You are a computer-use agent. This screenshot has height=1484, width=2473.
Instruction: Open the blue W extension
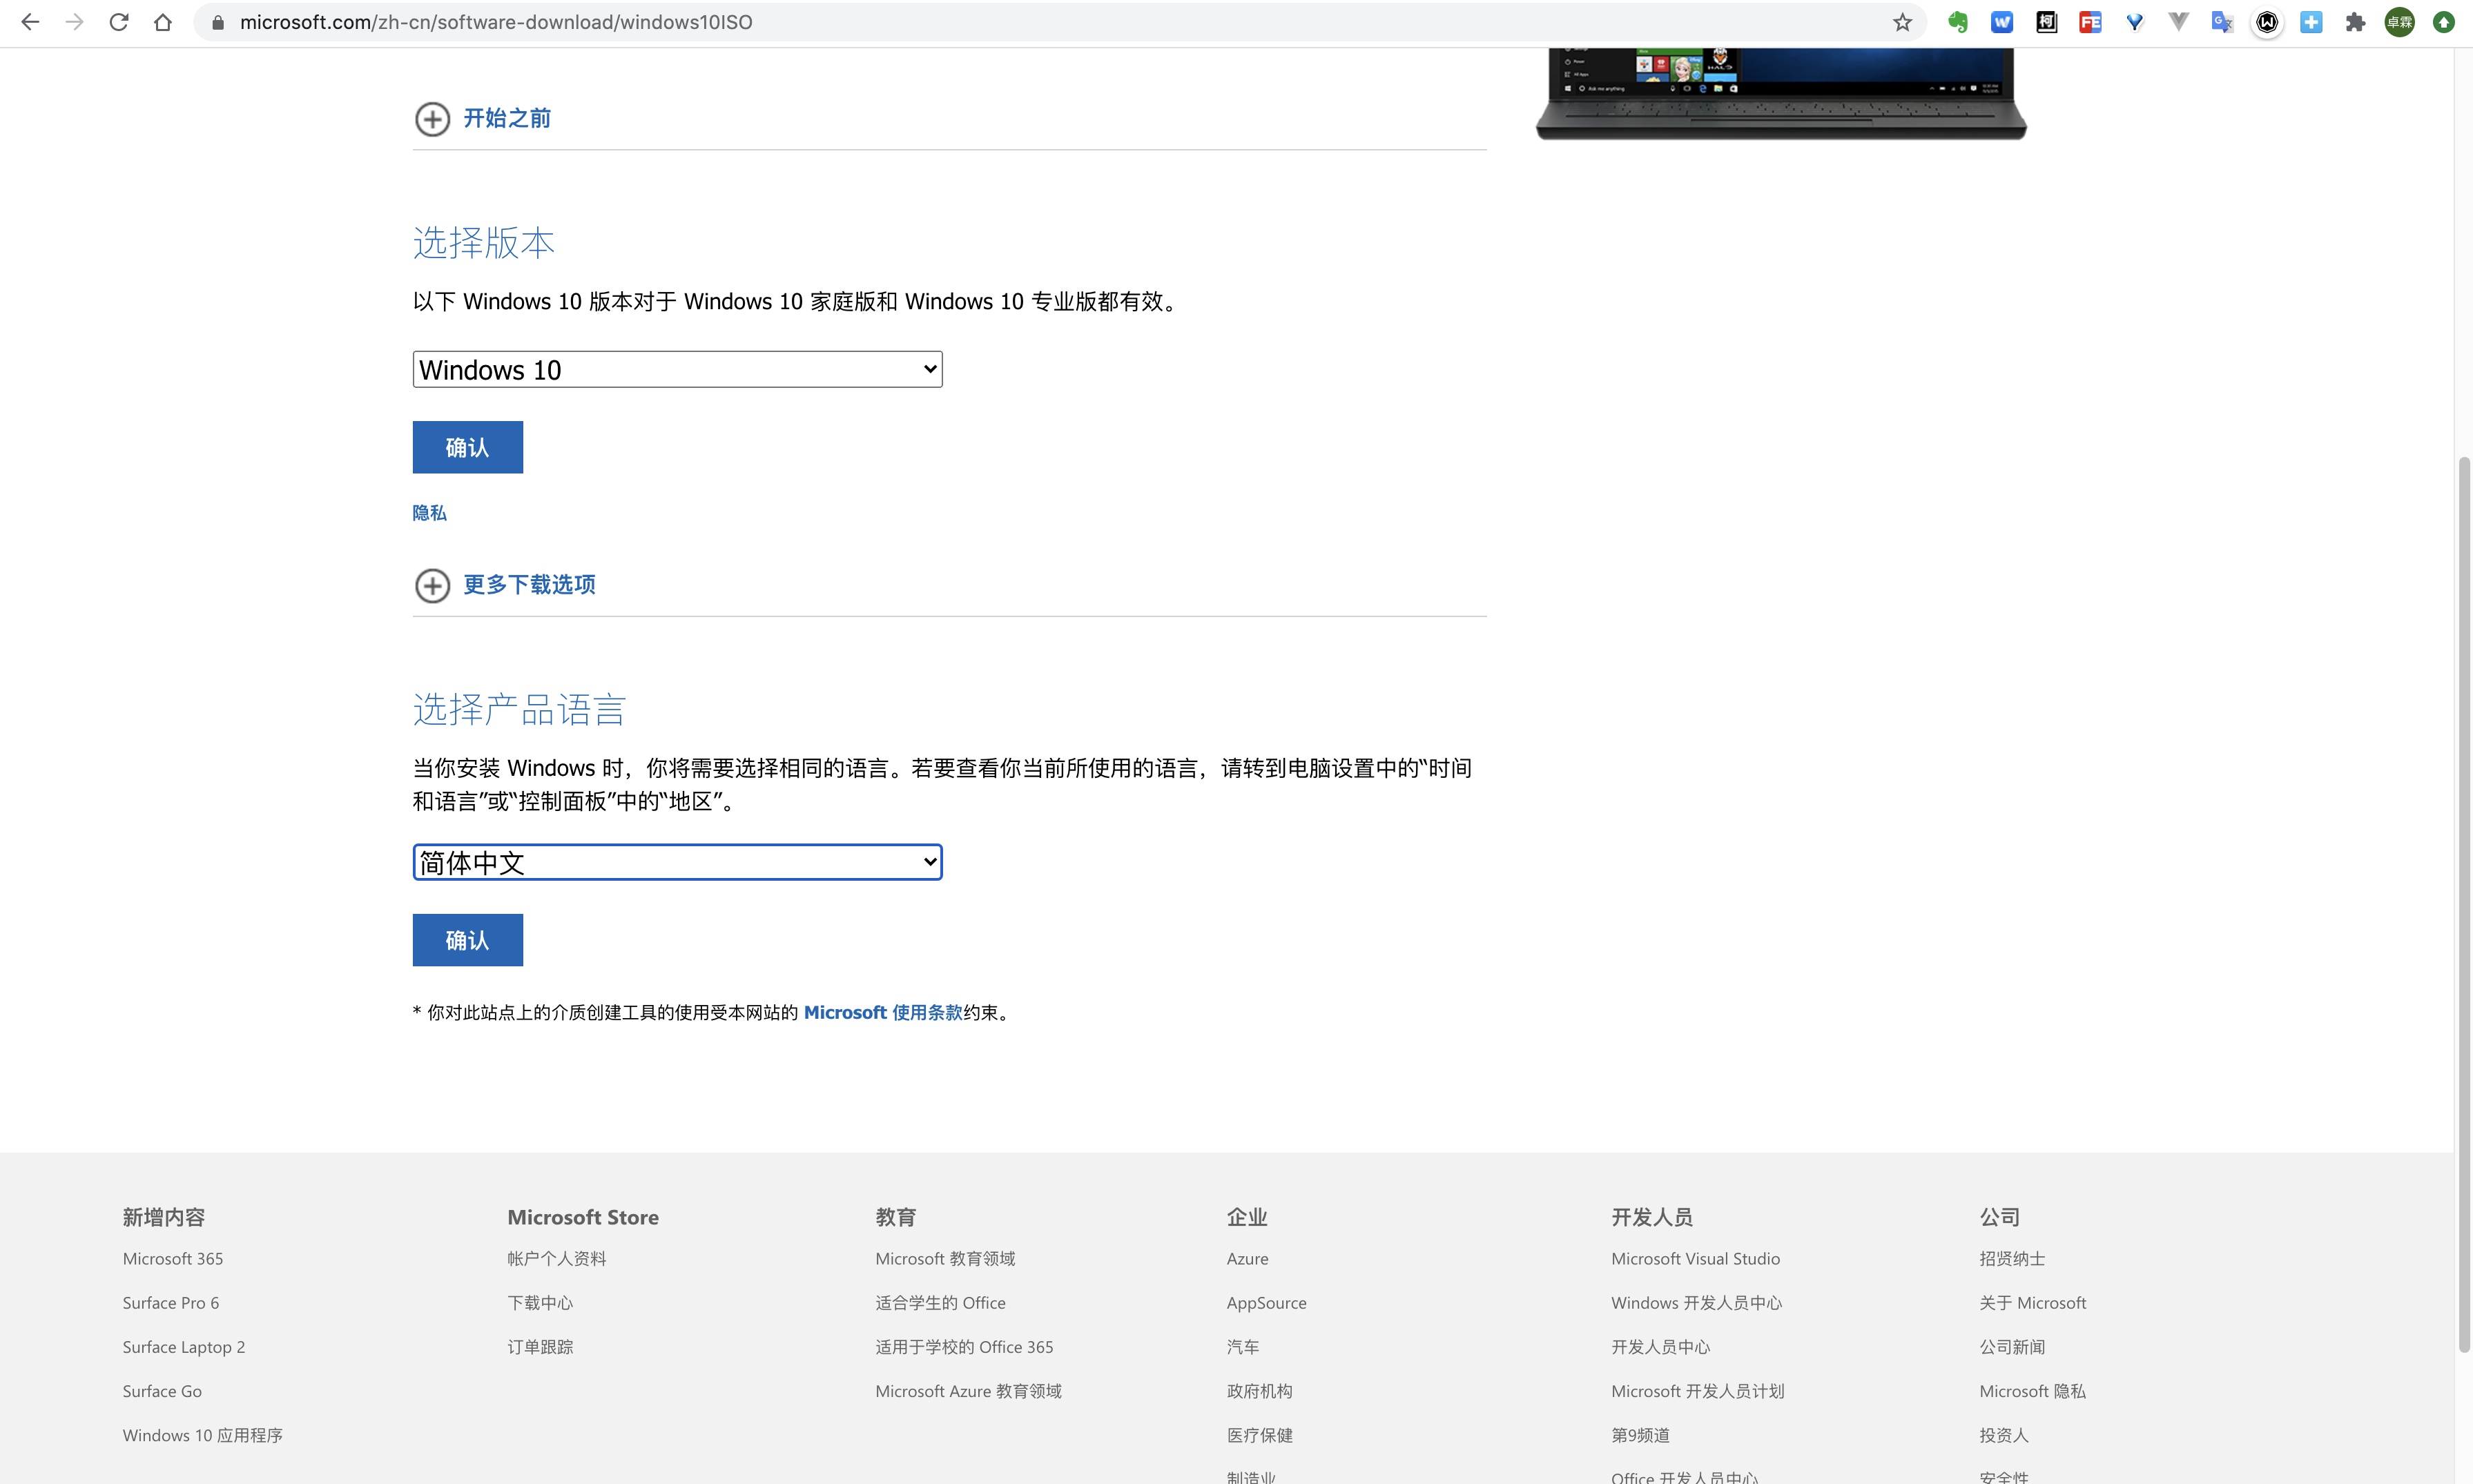(2002, 22)
